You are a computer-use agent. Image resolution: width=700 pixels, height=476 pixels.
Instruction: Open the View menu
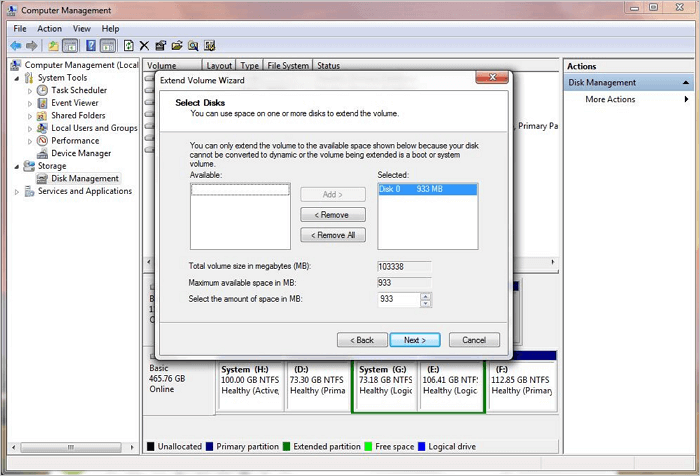81,29
